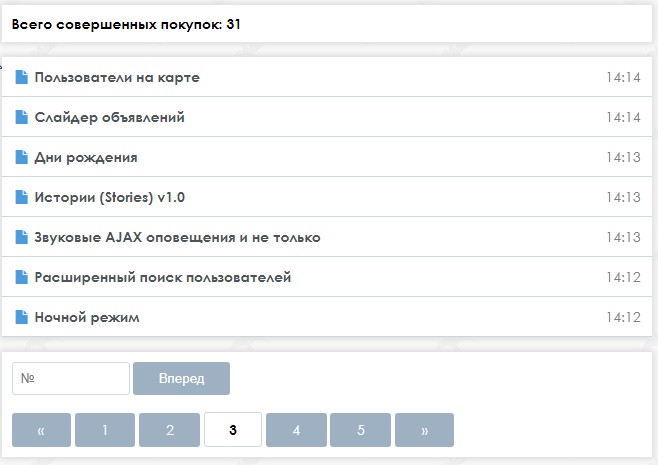Click file icon beside Звуковые AJAX оповещения

[x=21, y=237]
